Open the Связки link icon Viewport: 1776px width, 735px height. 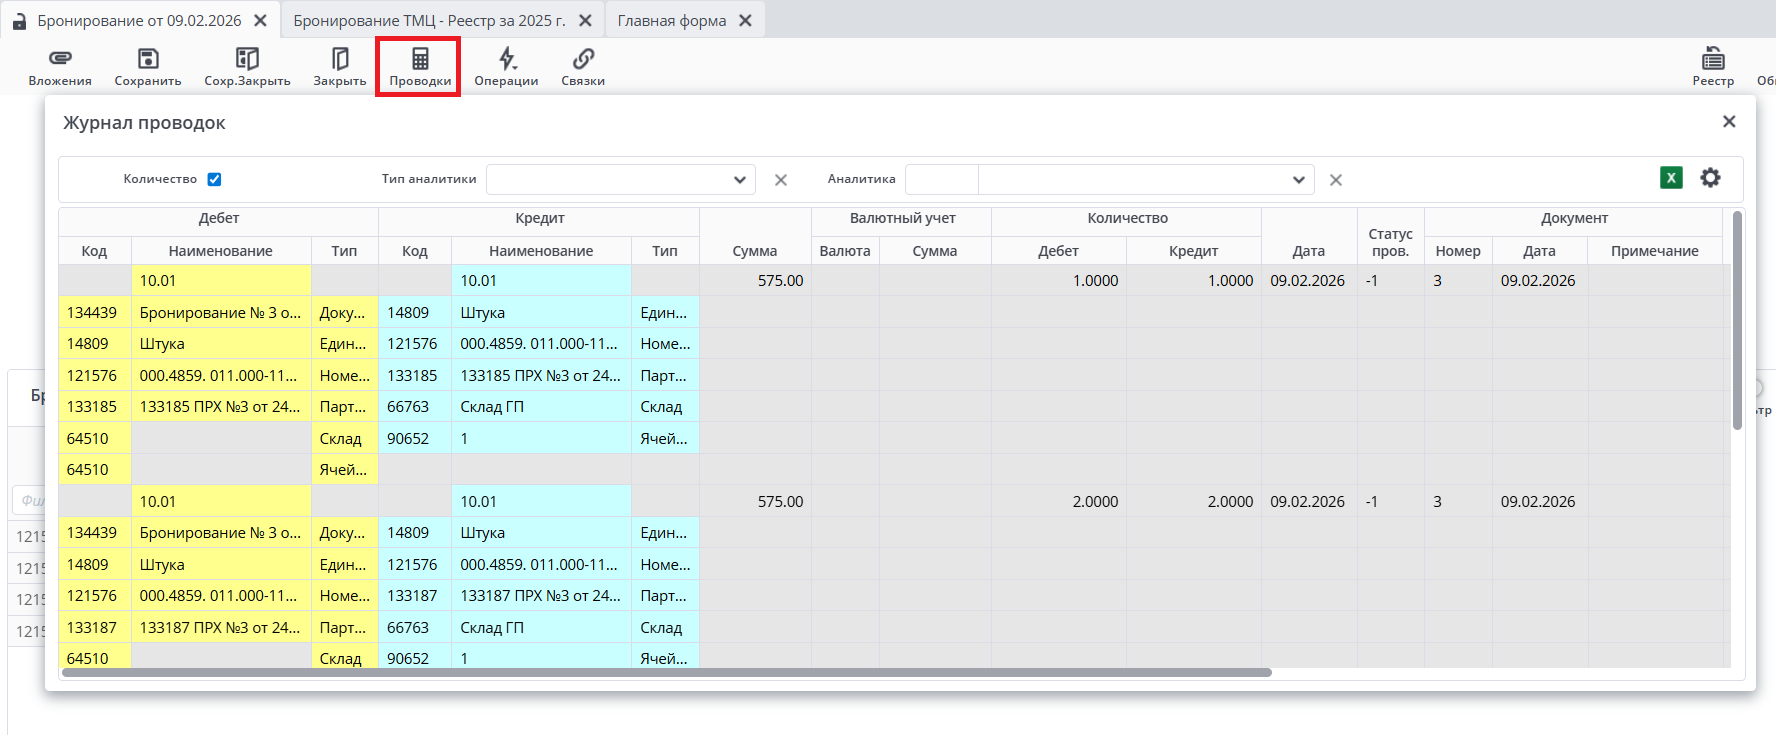[583, 59]
